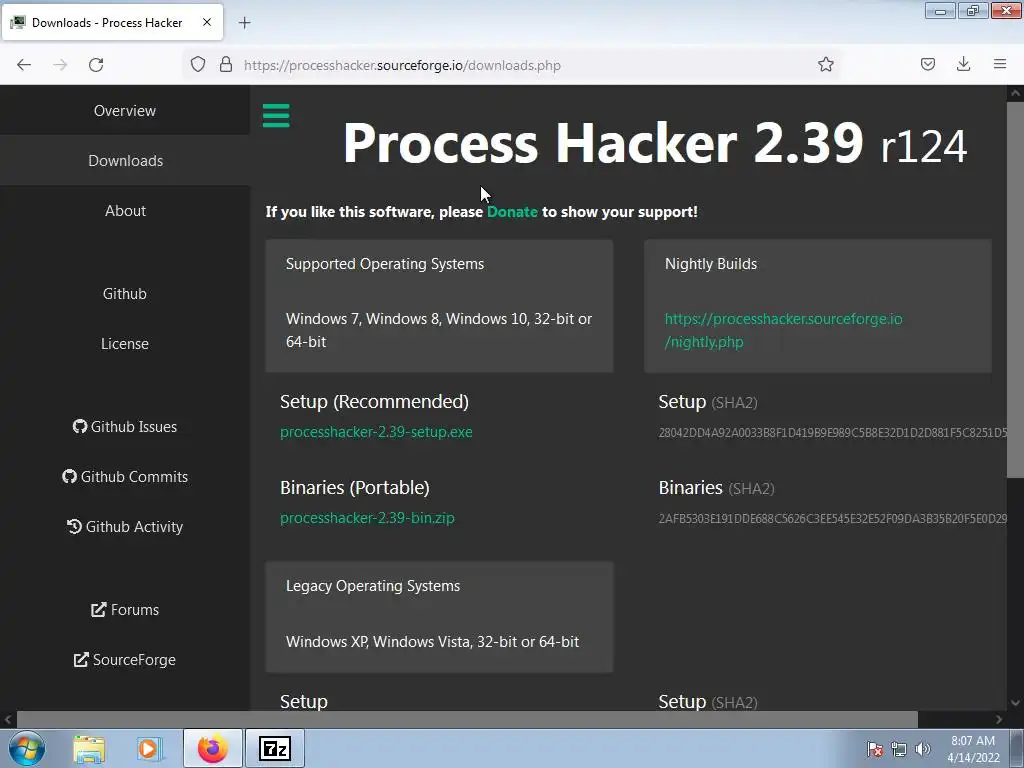Screen dimensions: 1024x768
Task: Open a new browser tab
Action: (x=244, y=23)
